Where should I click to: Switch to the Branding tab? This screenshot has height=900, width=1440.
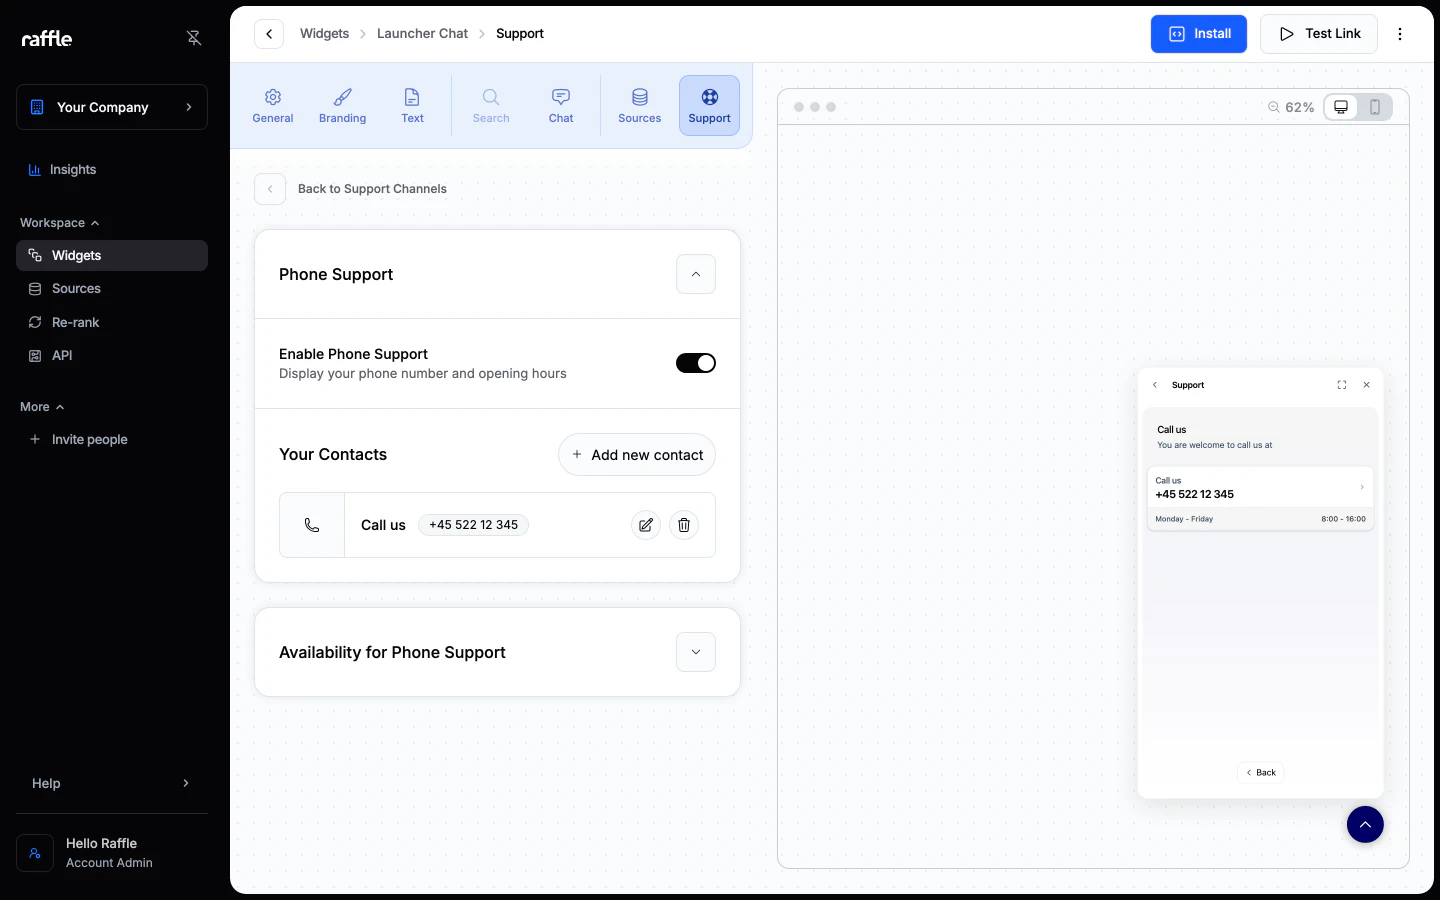(343, 106)
